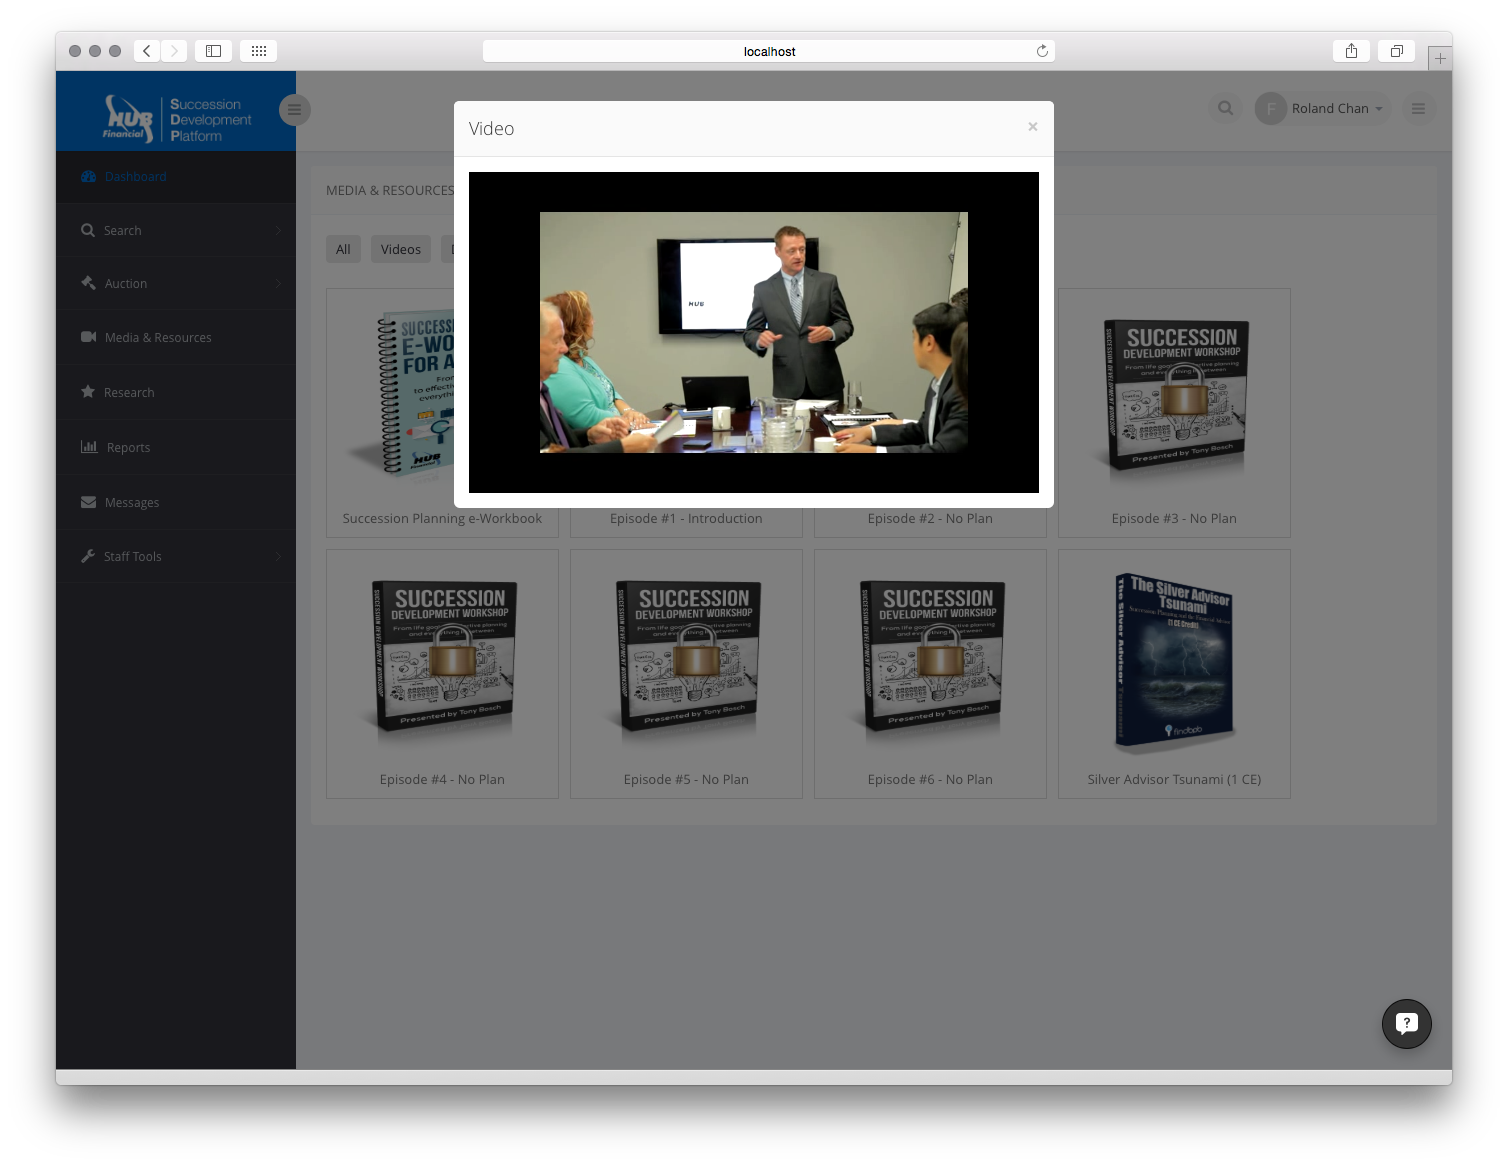Open the help chat bubble icon
This screenshot has width=1508, height=1165.
click(1406, 1023)
